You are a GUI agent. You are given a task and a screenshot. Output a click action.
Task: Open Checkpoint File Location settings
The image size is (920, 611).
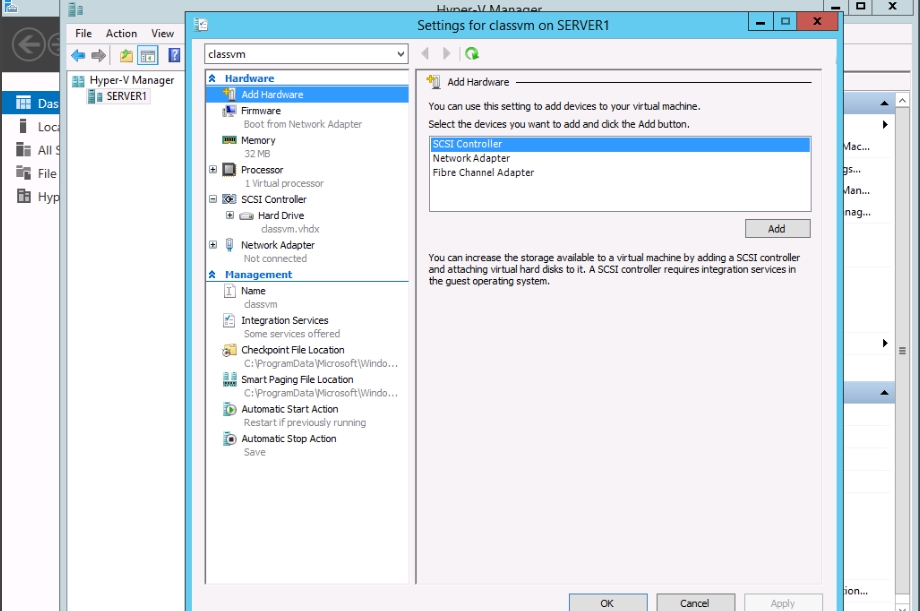point(292,351)
